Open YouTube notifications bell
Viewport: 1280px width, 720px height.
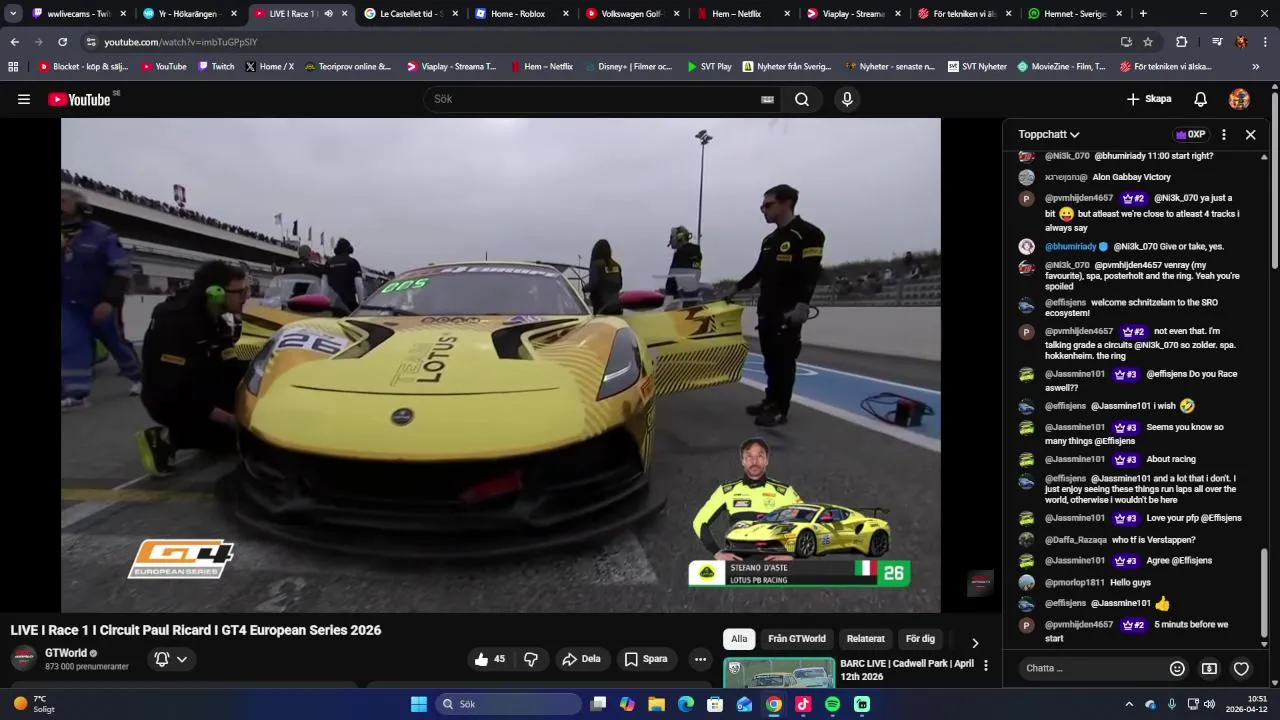(x=1201, y=99)
